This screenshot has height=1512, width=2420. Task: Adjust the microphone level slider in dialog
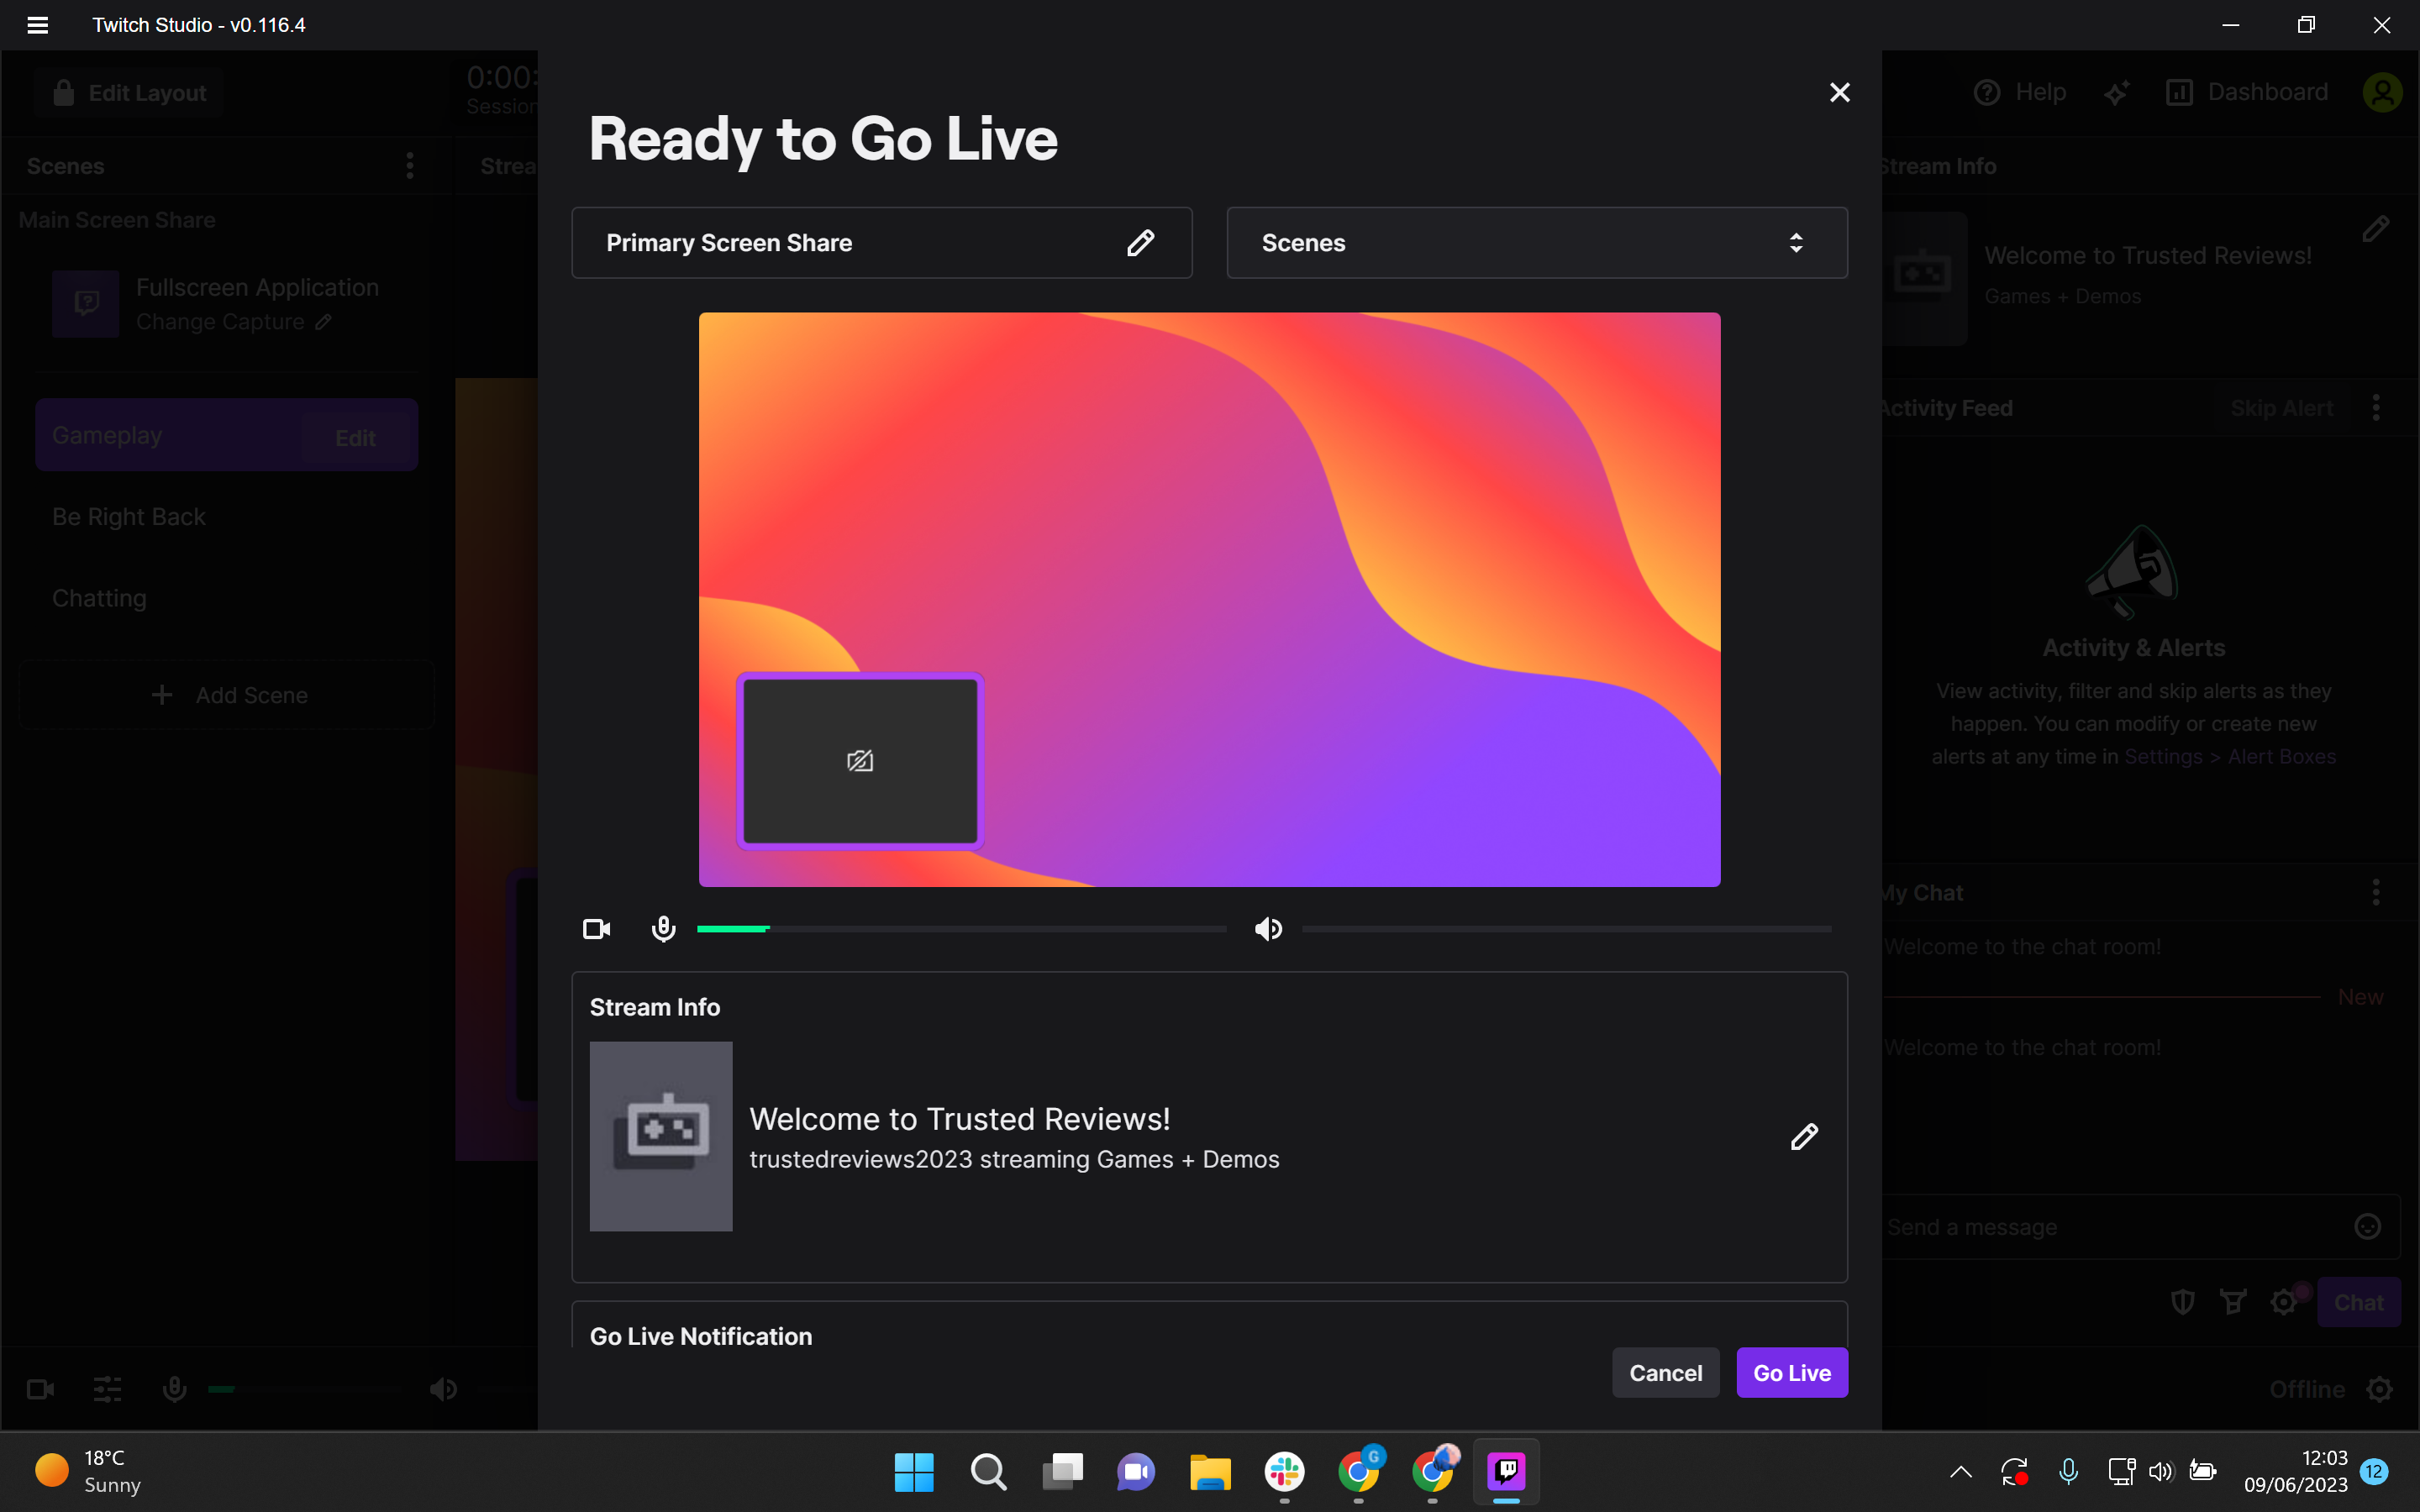(961, 929)
